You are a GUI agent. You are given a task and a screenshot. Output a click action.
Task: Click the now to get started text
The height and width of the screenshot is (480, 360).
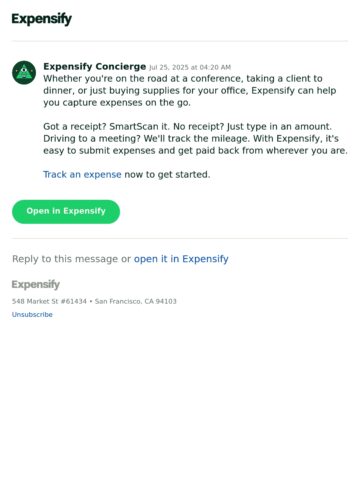click(x=167, y=174)
